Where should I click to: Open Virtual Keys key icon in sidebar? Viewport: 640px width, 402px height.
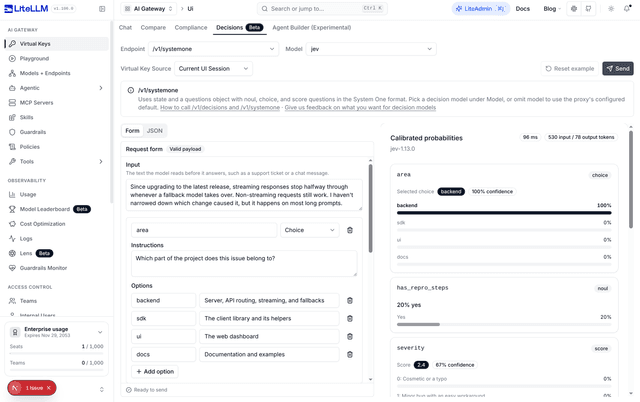pyautogui.click(x=12, y=44)
